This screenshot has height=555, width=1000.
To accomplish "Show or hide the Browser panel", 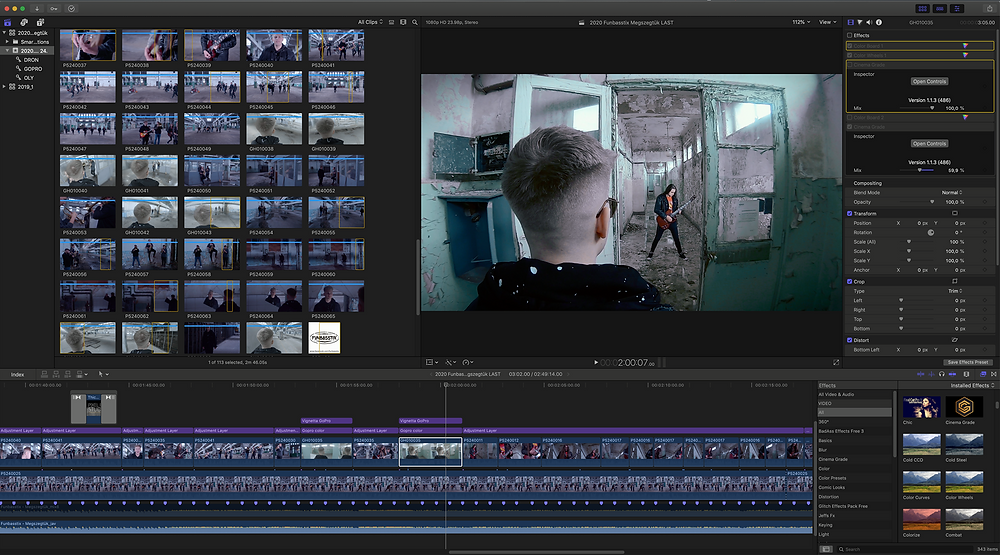I will (922, 8).
